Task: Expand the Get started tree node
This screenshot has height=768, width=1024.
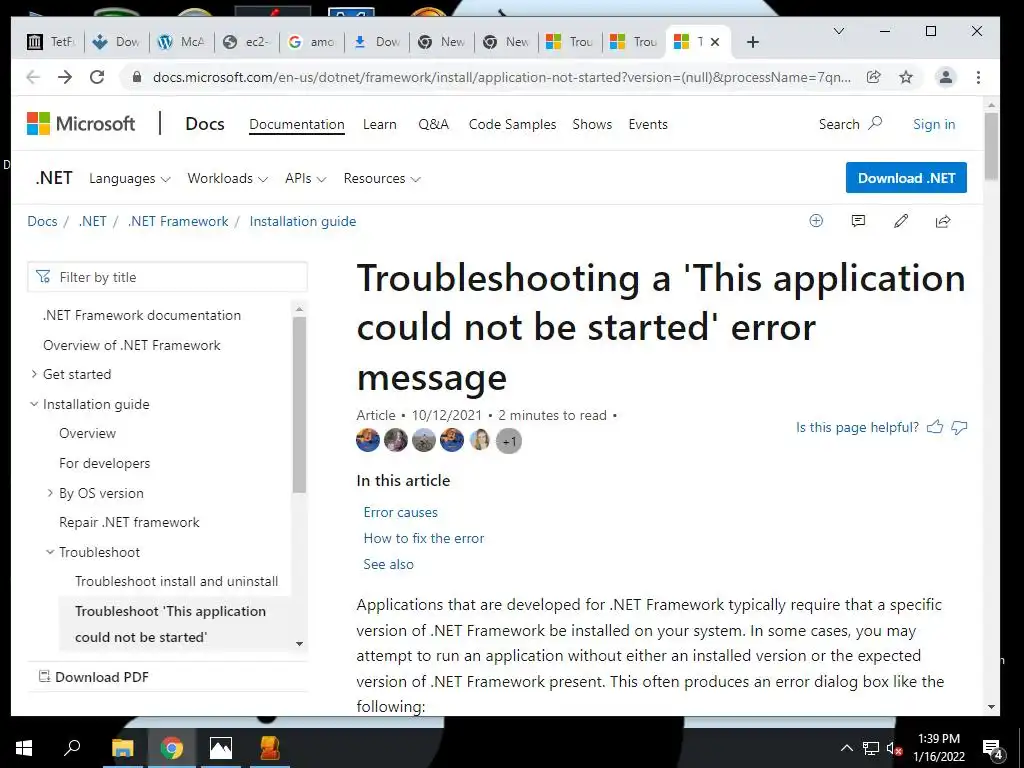Action: click(34, 374)
